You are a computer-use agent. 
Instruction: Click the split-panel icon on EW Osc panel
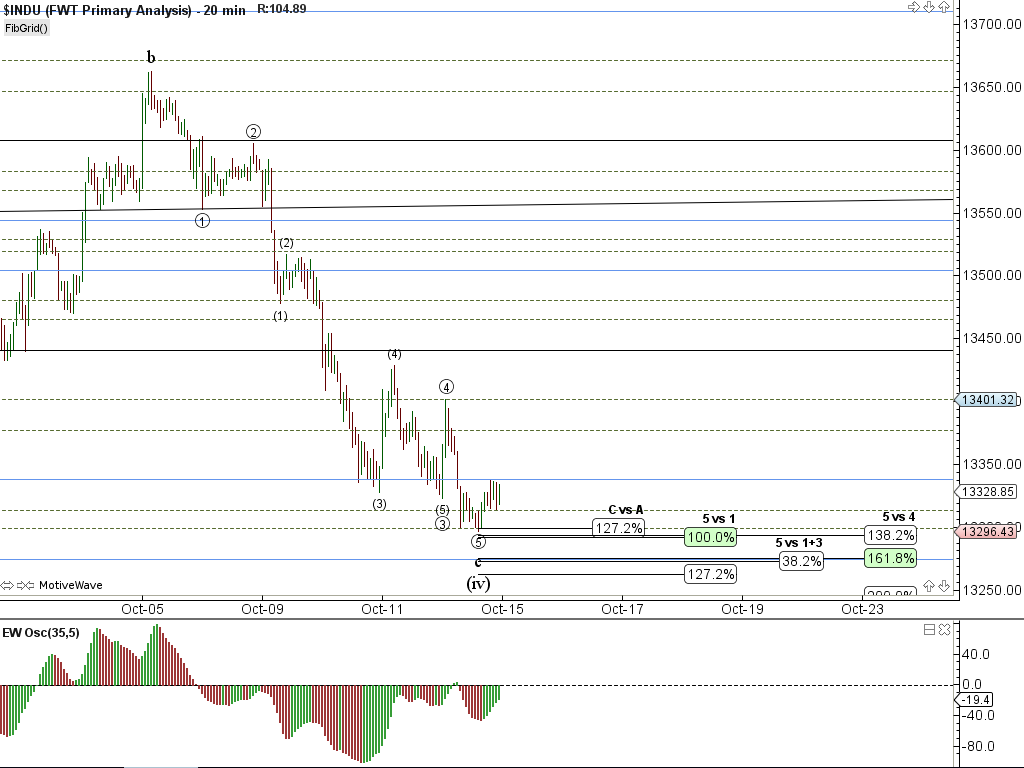[929, 629]
